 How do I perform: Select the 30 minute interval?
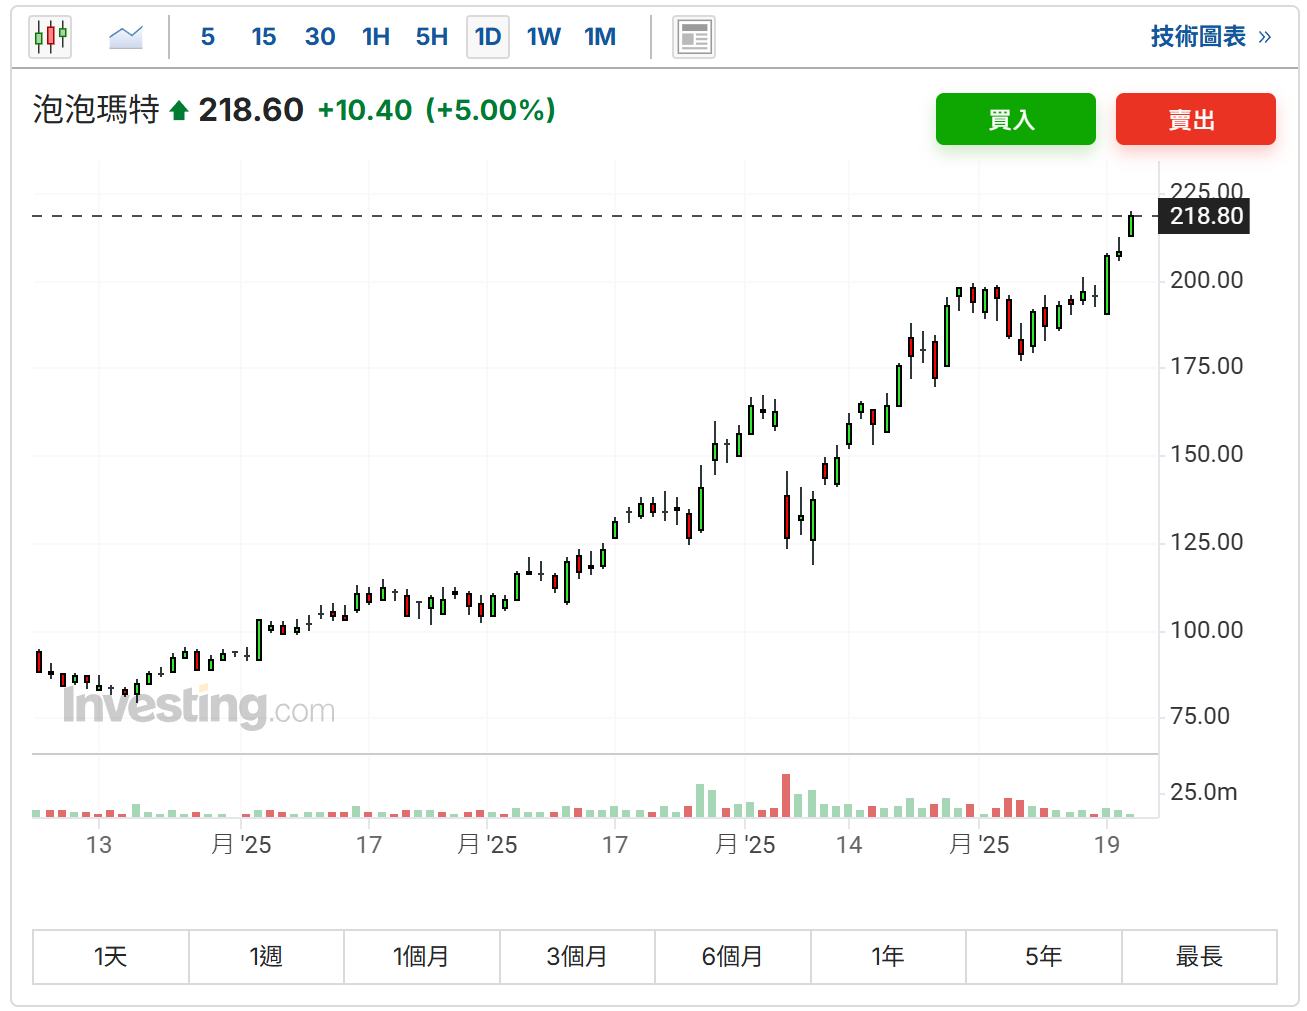point(320,37)
